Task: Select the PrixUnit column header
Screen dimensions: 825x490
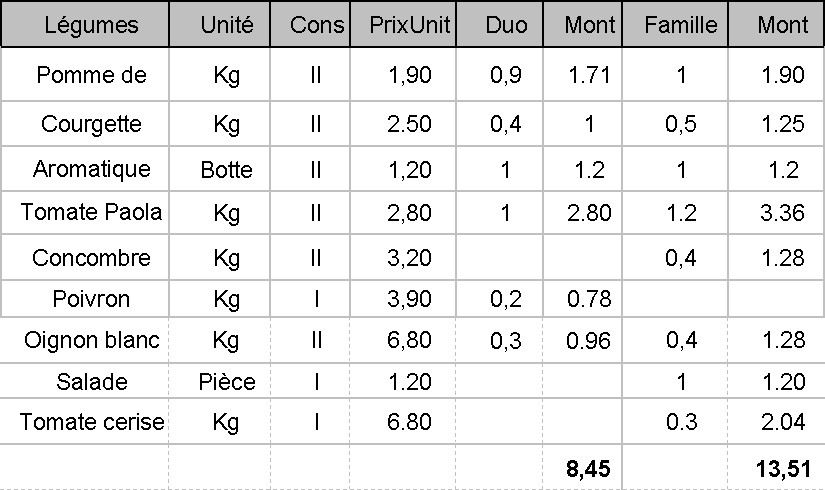Action: [404, 25]
